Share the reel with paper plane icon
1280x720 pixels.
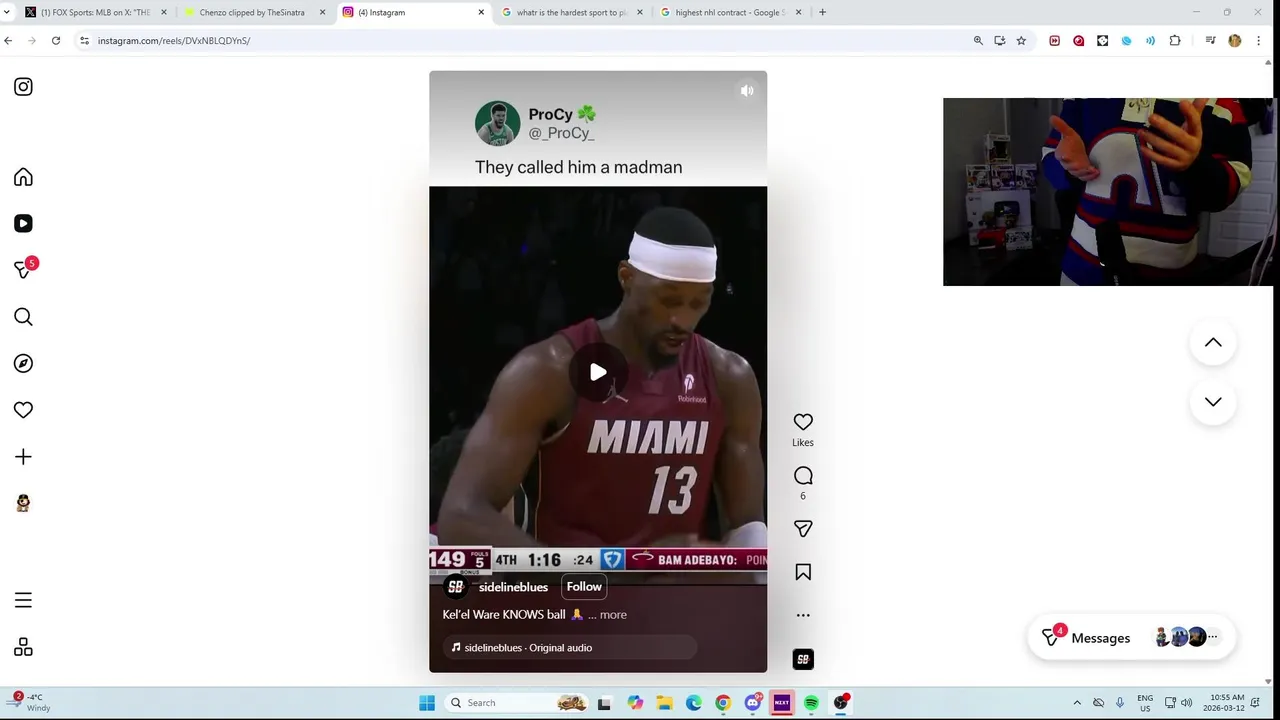tap(803, 529)
